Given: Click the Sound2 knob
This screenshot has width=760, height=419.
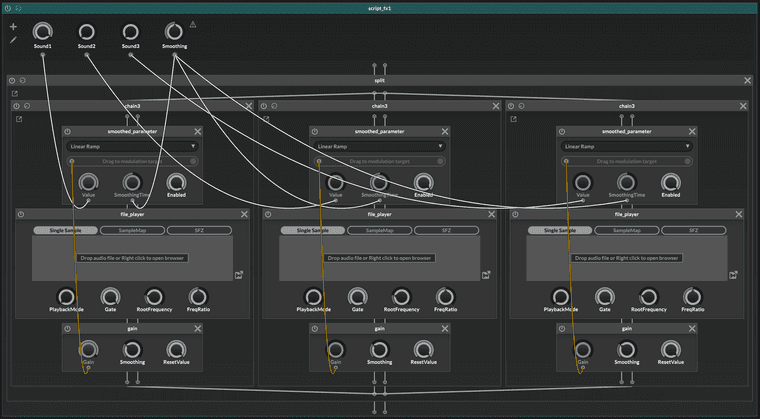Looking at the screenshot, I should 87,32.
